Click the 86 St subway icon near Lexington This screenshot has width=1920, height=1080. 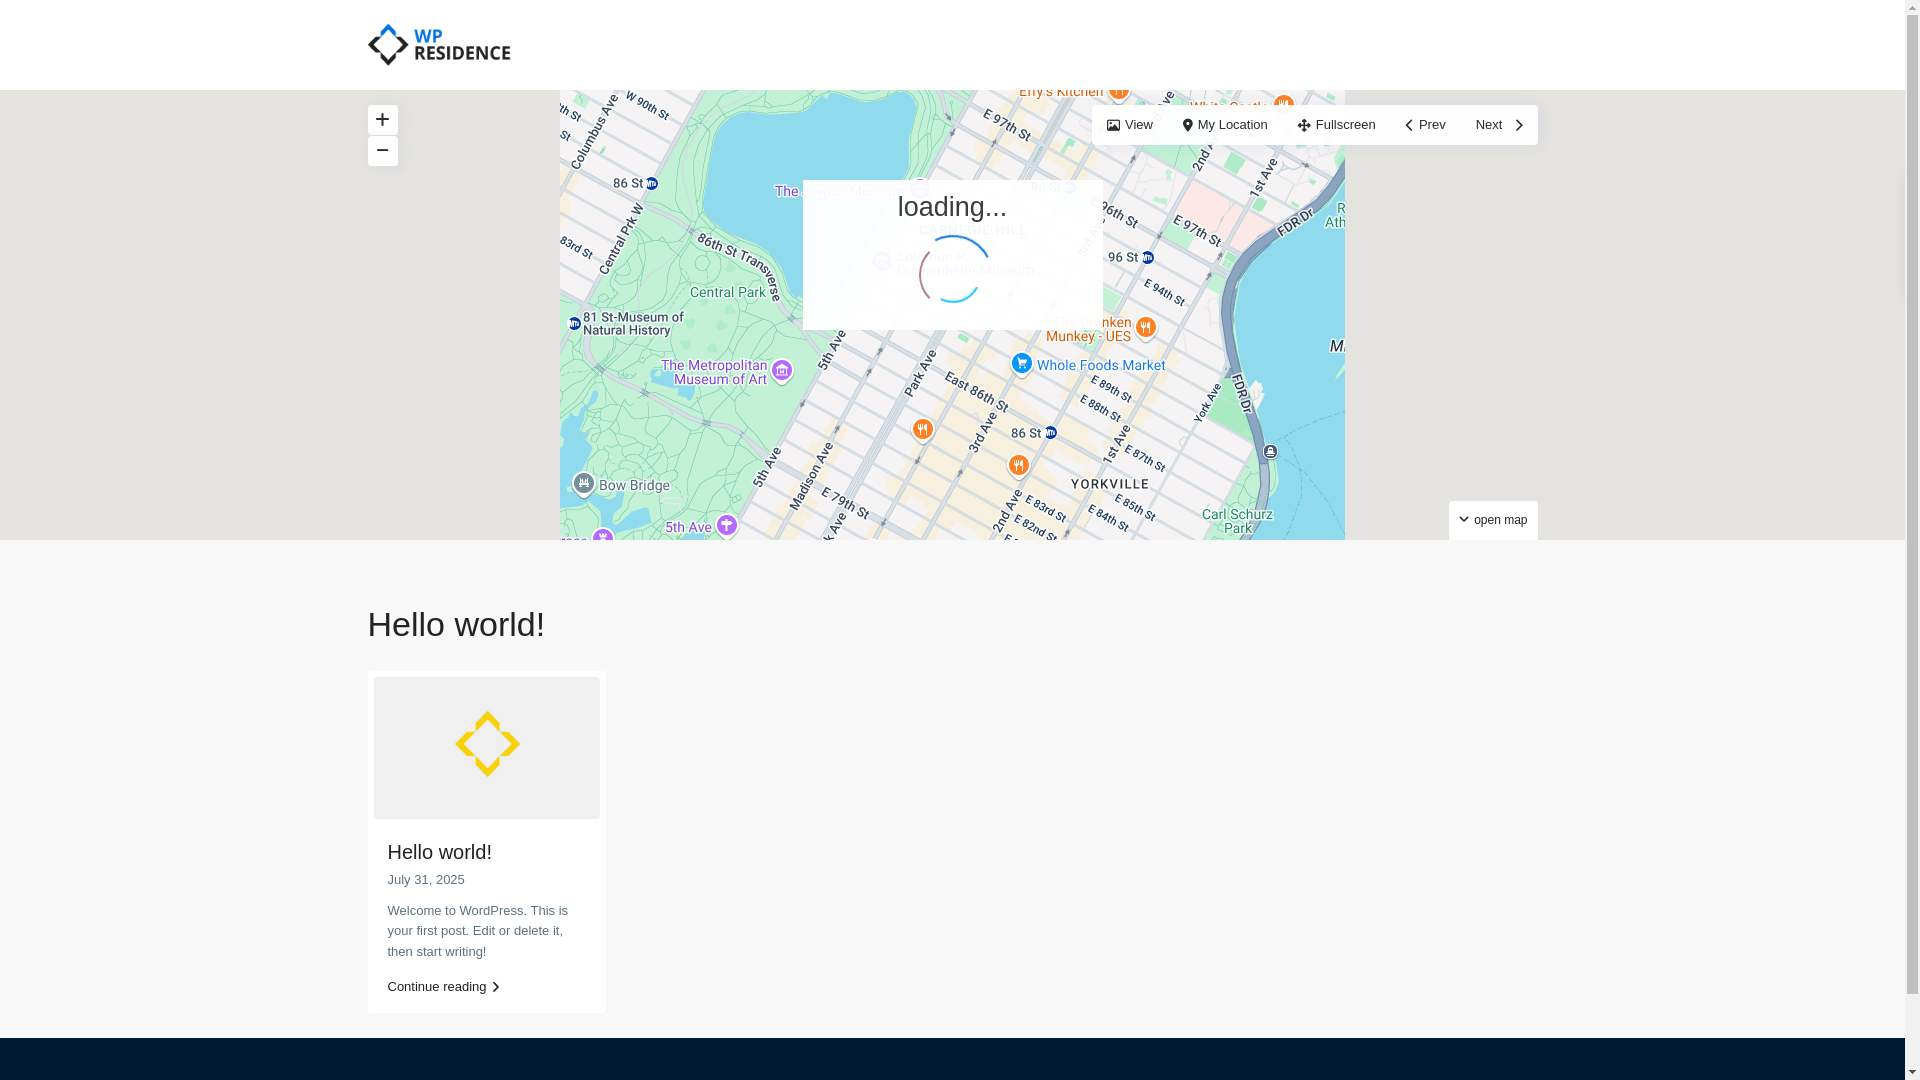pos(1050,433)
